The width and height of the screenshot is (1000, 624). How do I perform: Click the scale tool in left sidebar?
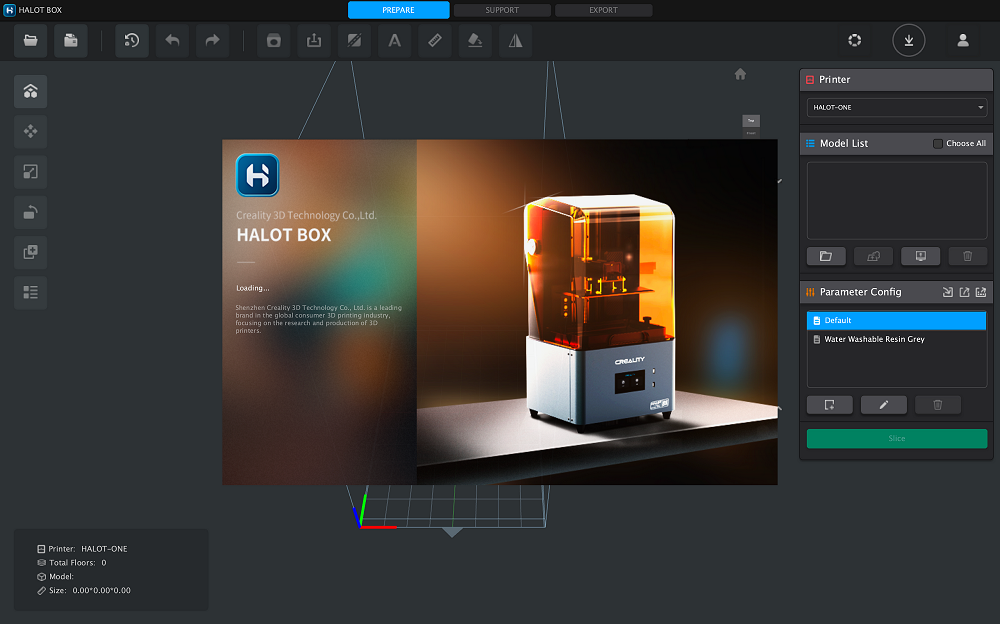point(30,172)
